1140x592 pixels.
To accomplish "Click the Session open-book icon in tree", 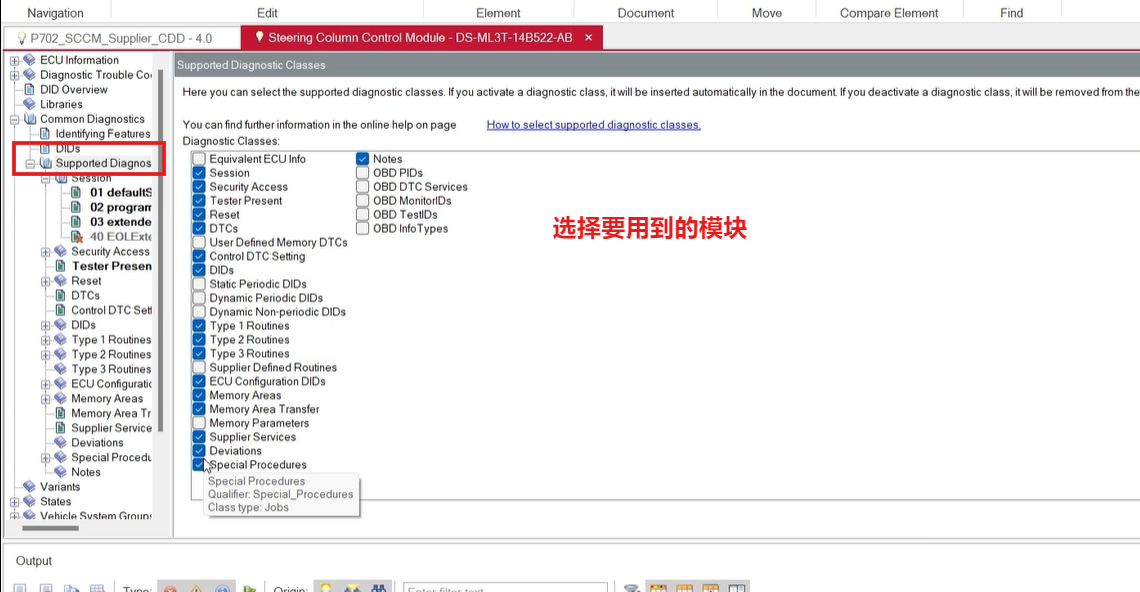I will [x=61, y=177].
